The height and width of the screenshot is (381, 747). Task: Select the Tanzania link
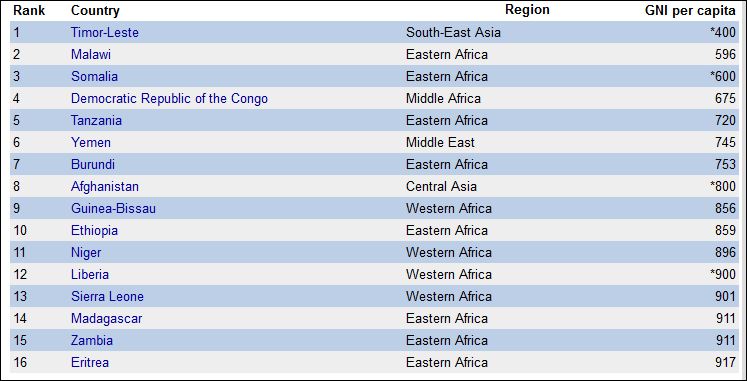(96, 120)
